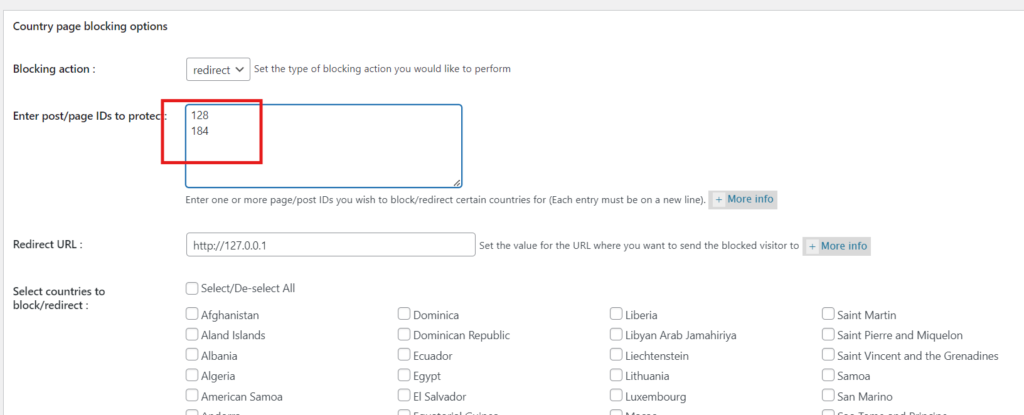This screenshot has width=1024, height=415.
Task: Enable the Aland Islands checkbox
Action: (192, 335)
